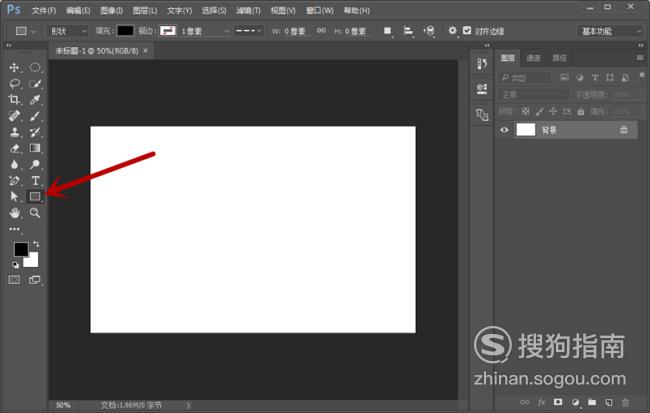
Task: Toggle the 对齐边缘 checkbox
Action: pos(467,30)
